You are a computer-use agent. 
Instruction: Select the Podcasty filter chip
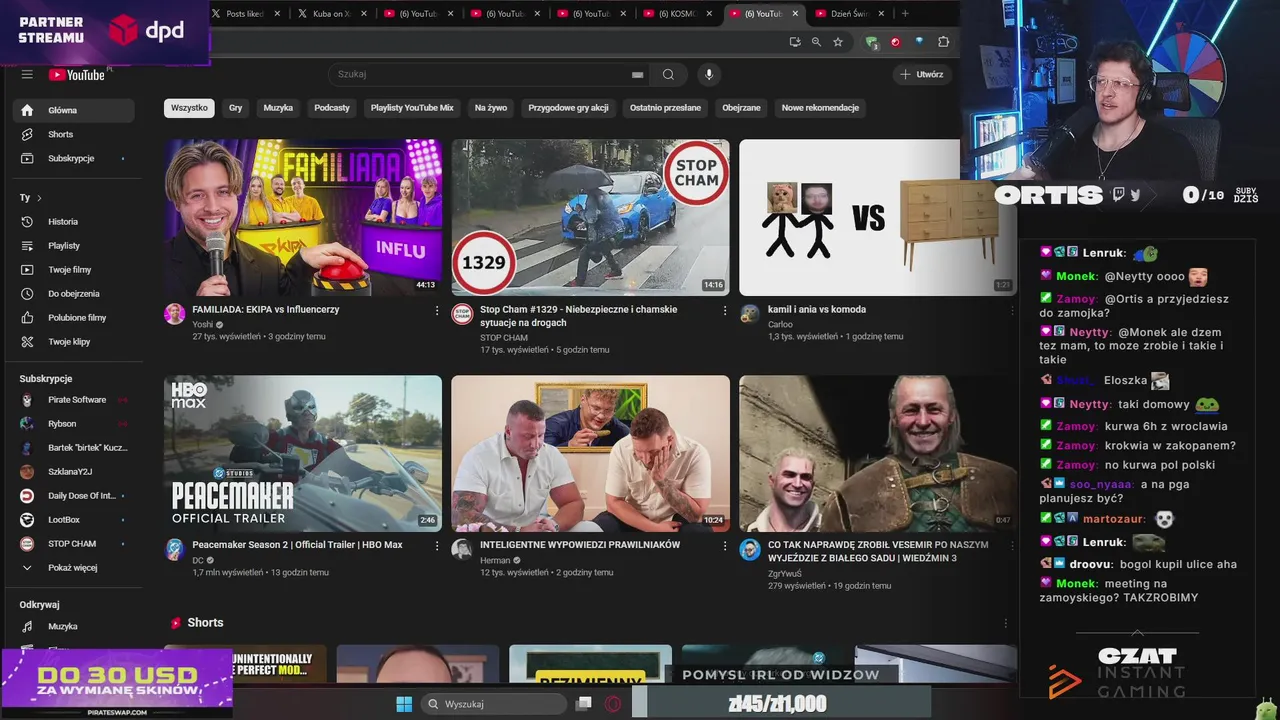[332, 107]
